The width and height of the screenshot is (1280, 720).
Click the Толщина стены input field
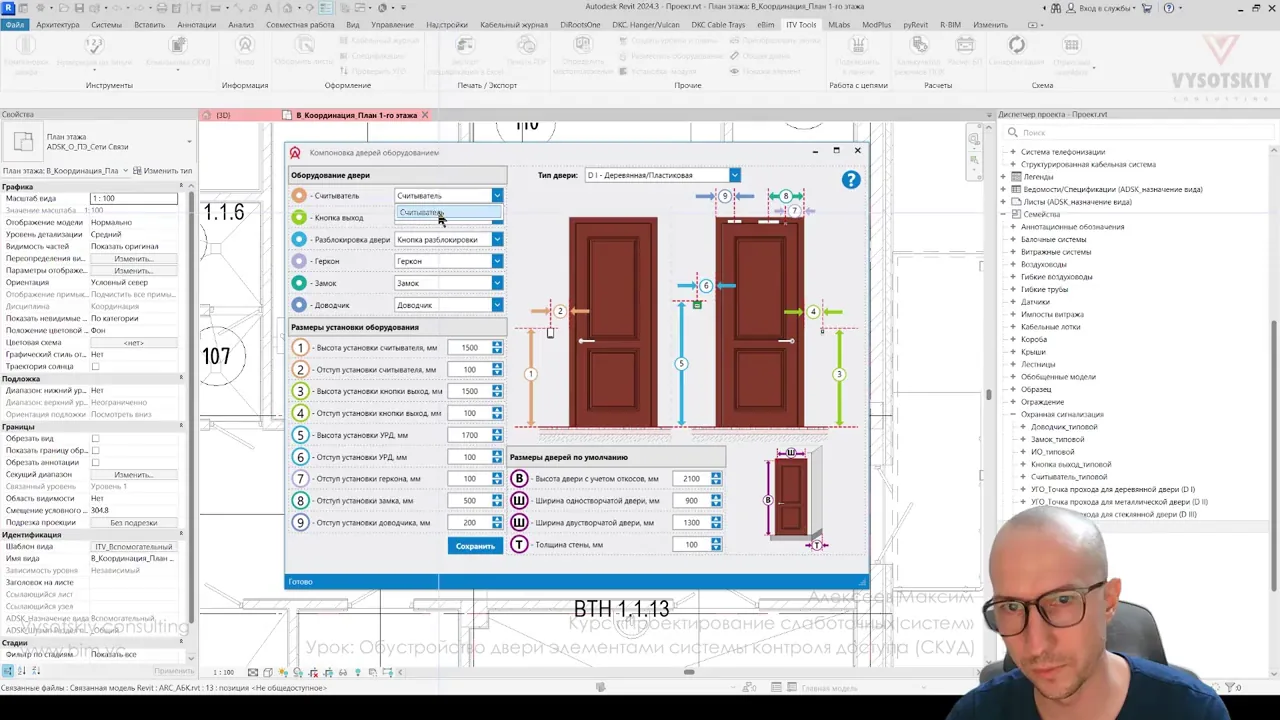(x=691, y=545)
